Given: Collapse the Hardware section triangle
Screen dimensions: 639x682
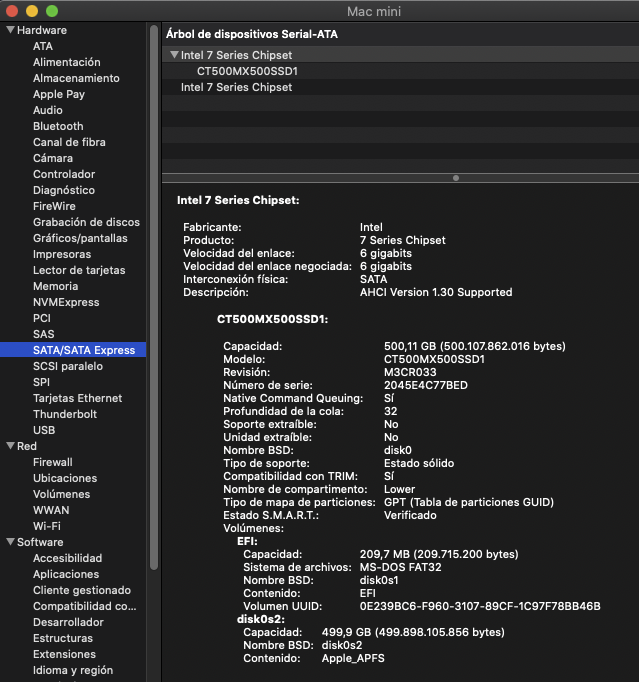Looking at the screenshot, I should pos(10,30).
